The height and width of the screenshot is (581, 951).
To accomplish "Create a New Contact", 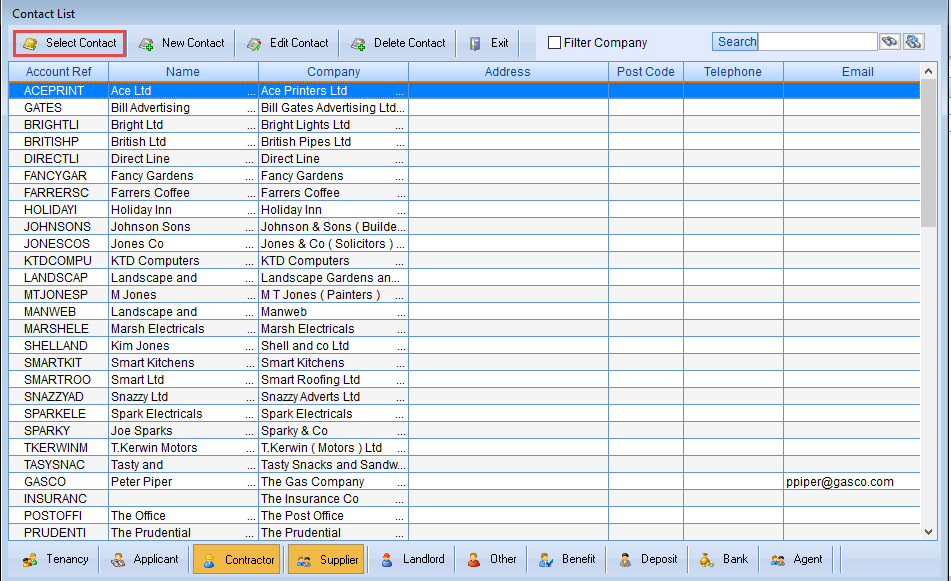I will click(182, 43).
